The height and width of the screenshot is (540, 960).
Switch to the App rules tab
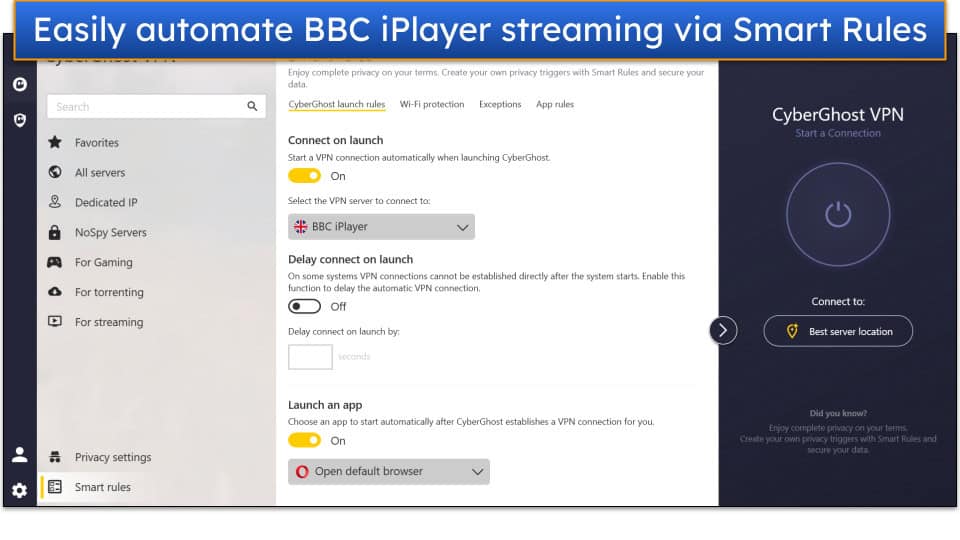(555, 104)
